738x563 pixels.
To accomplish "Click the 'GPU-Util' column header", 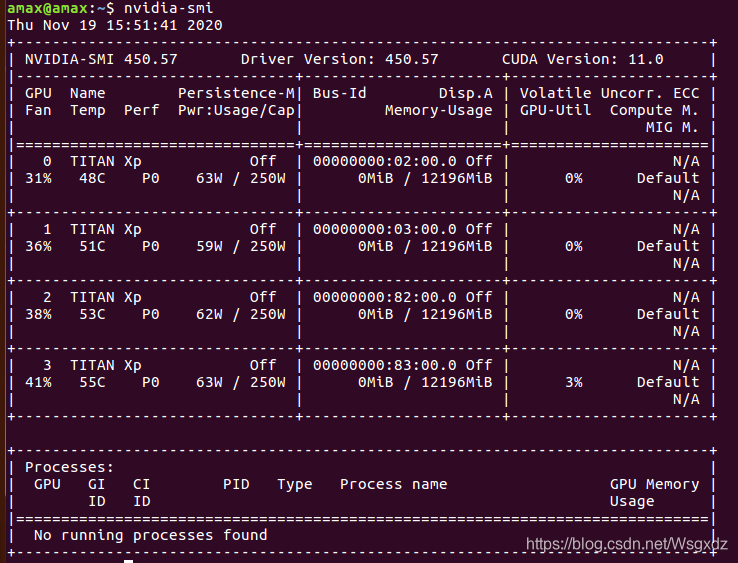I will (555, 110).
